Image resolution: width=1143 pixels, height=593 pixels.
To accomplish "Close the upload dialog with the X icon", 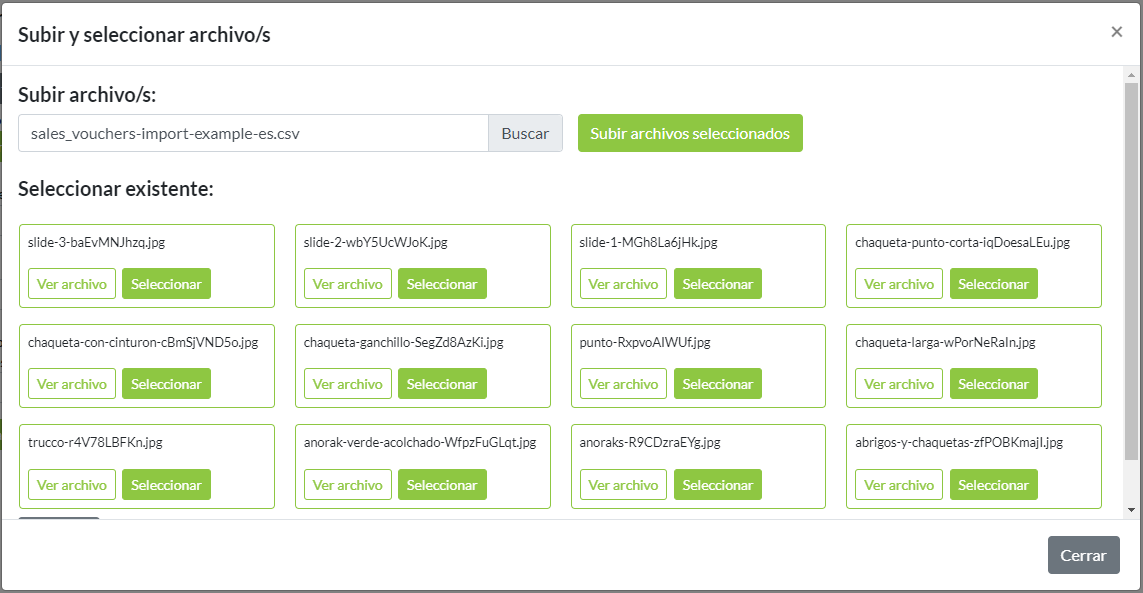I will coord(1116,32).
